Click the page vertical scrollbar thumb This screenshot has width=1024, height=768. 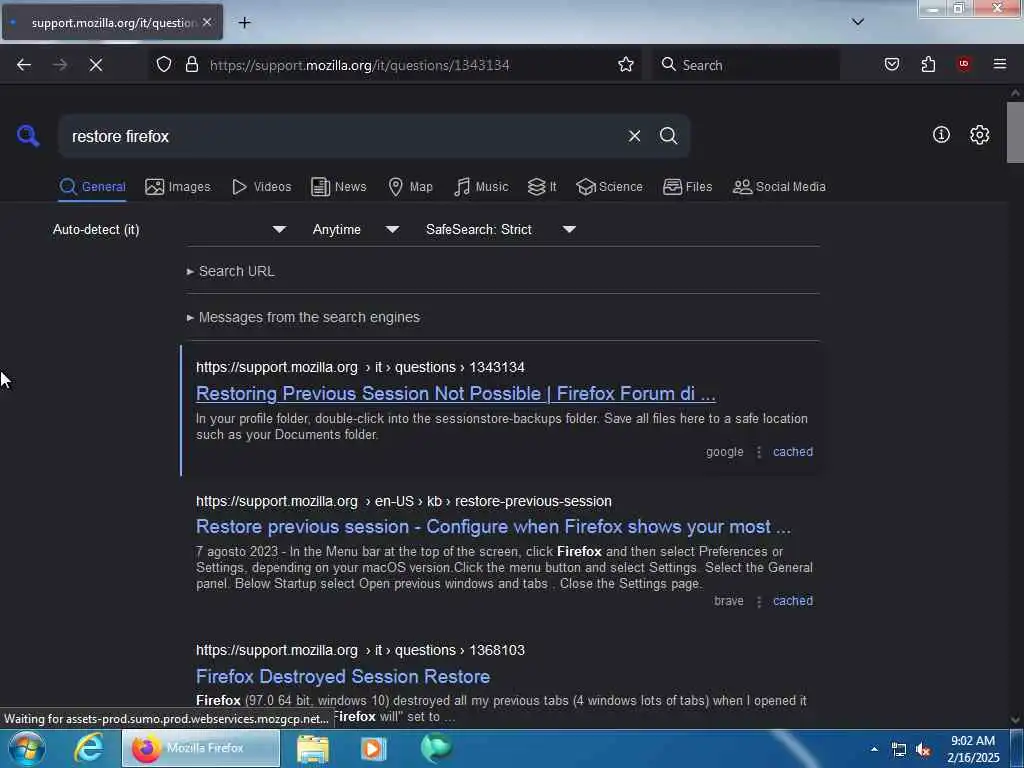(1015, 133)
